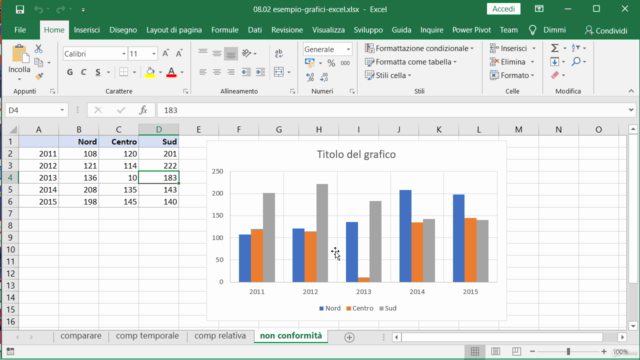The image size is (640, 360).
Task: Open the font size 11 dropdown
Action: (x=154, y=54)
